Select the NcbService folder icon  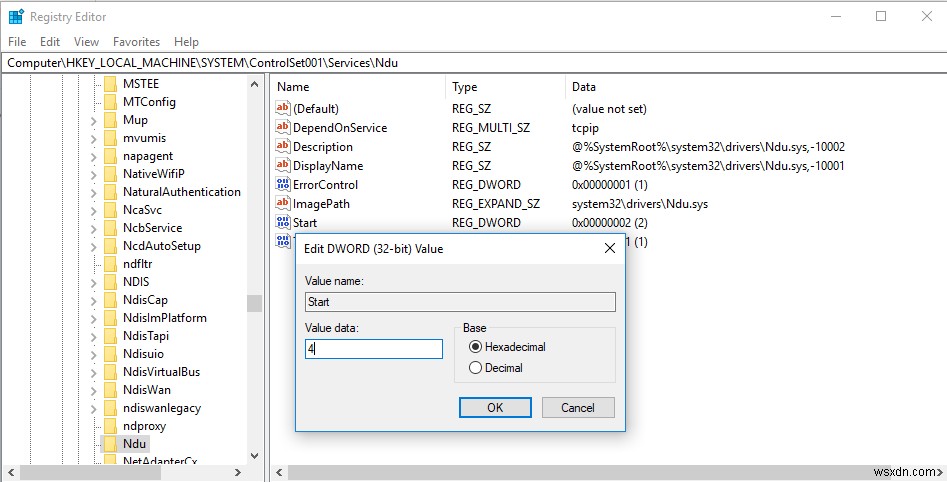tap(110, 228)
